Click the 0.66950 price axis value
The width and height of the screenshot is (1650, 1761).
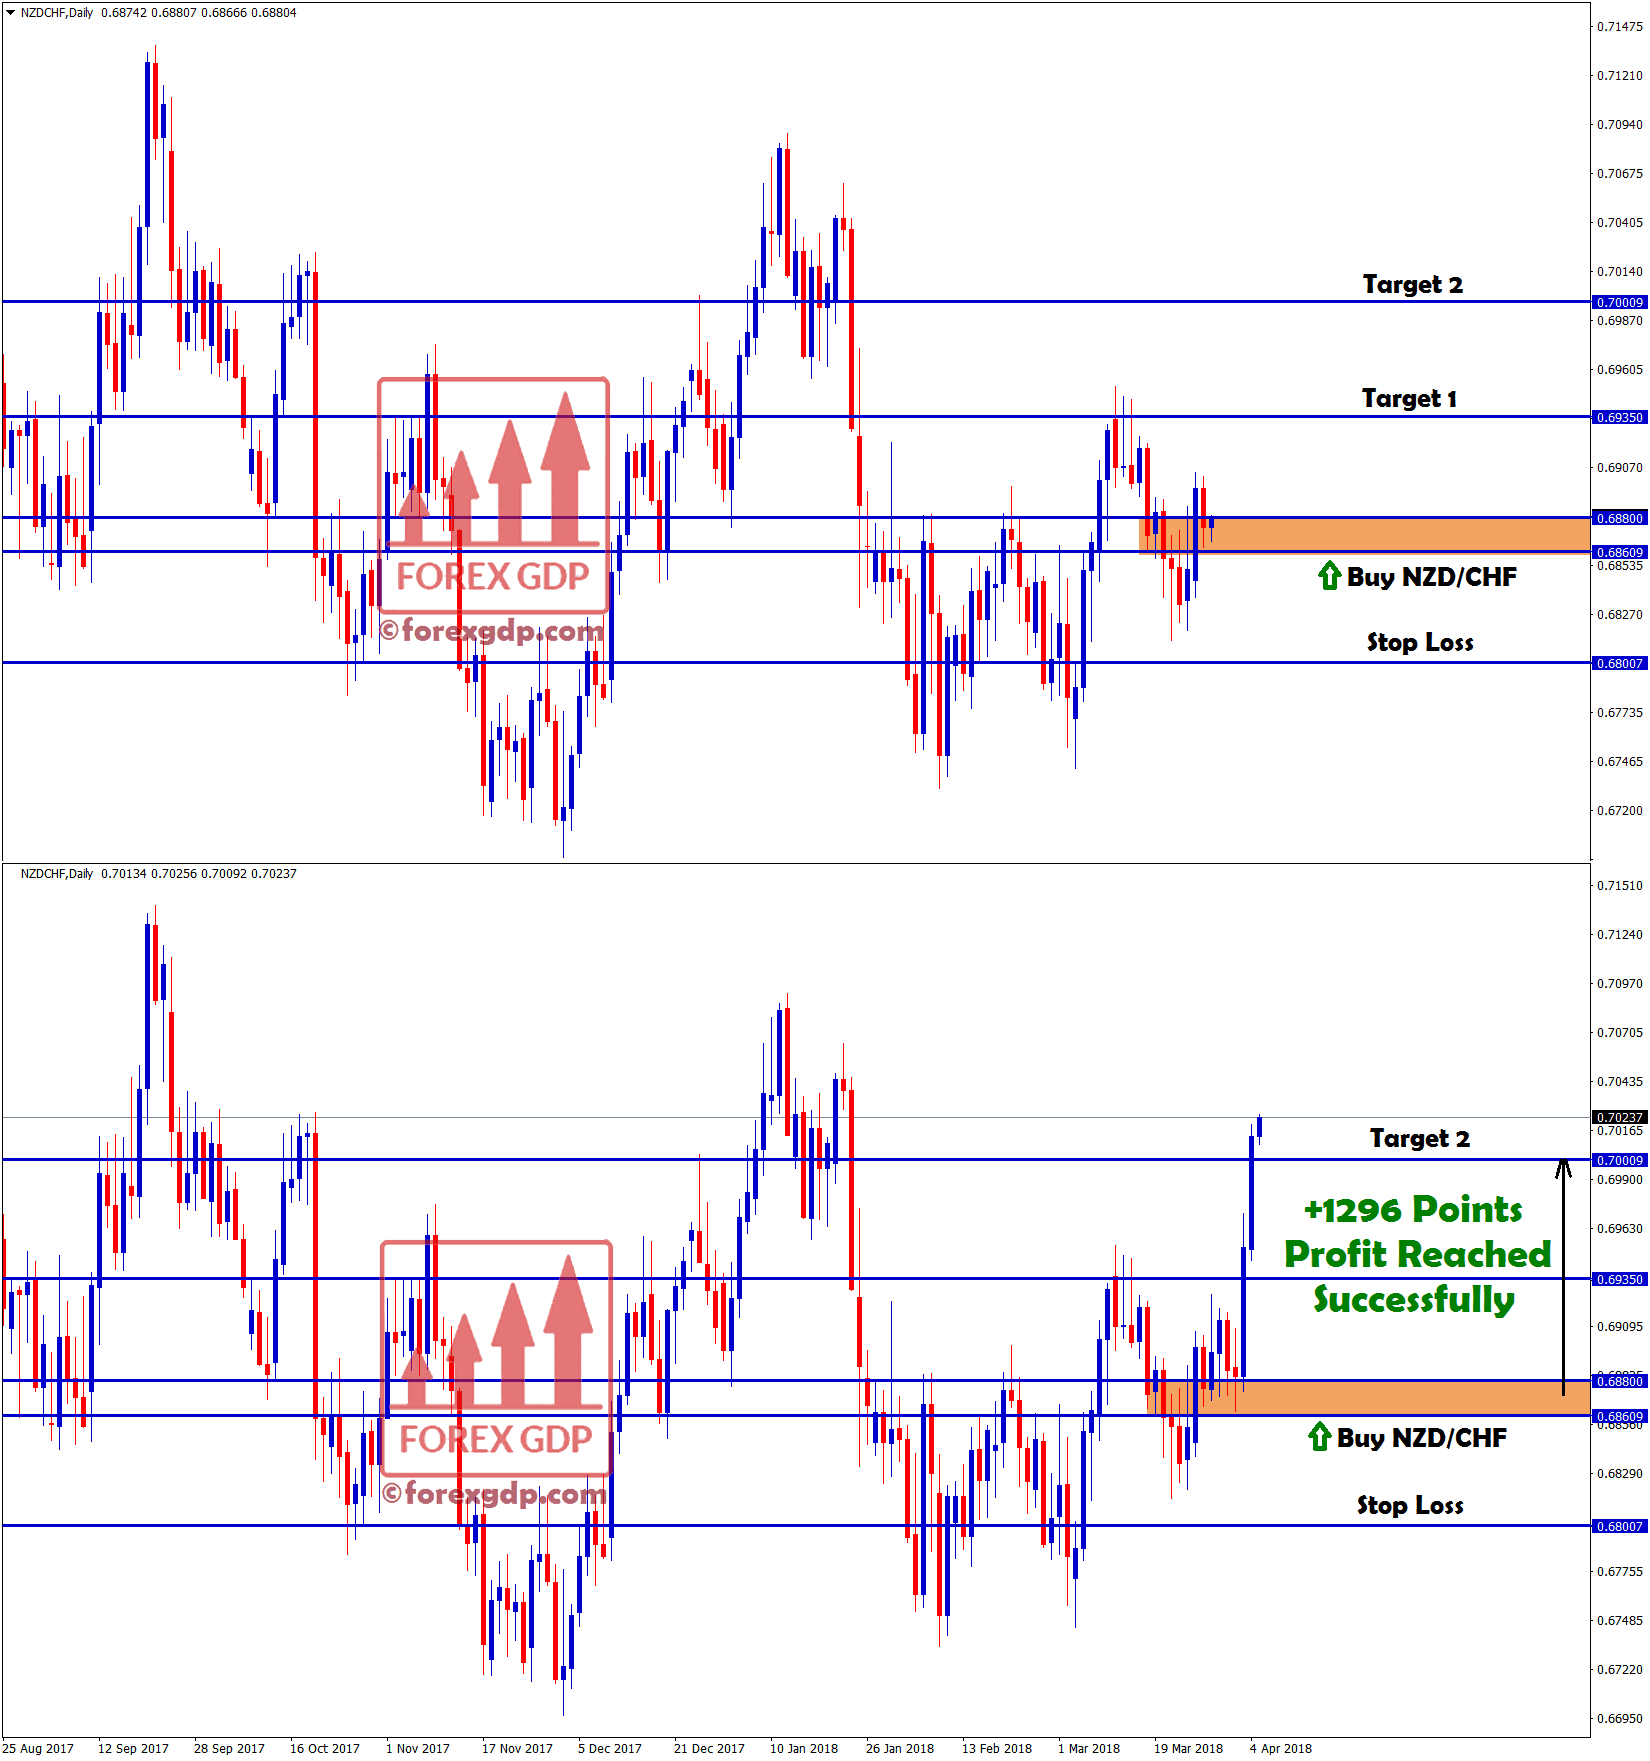pyautogui.click(x=1620, y=1719)
